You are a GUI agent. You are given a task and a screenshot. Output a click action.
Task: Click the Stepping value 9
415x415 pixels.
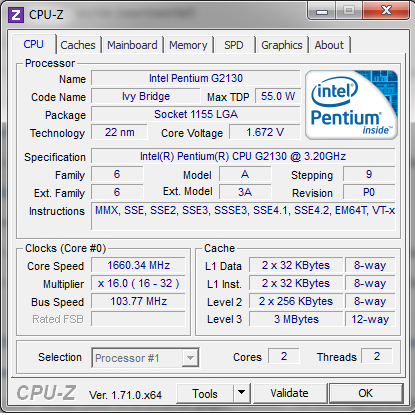pyautogui.click(x=369, y=174)
